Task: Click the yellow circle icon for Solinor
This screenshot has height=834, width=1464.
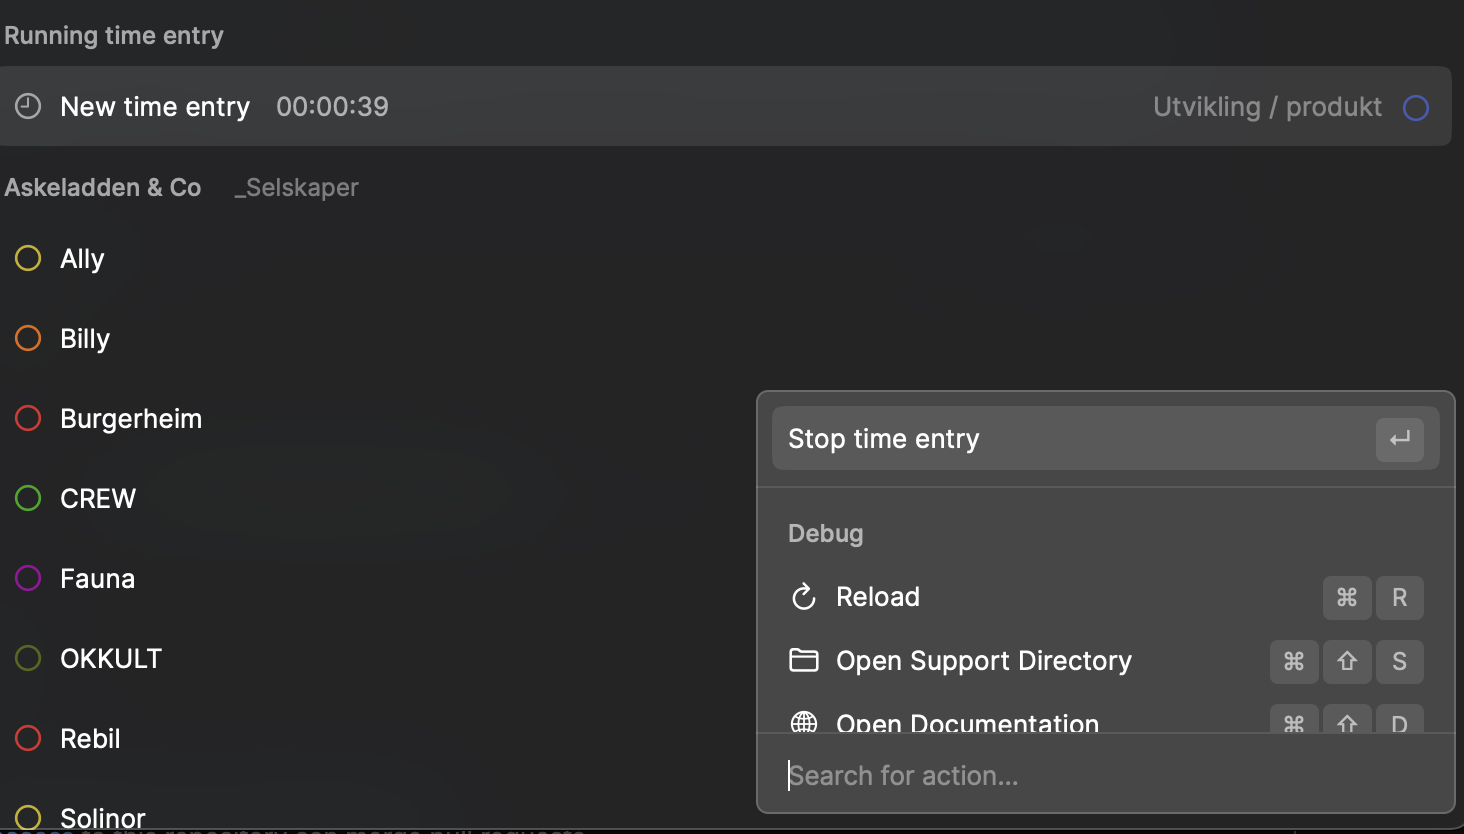Action: tap(28, 818)
